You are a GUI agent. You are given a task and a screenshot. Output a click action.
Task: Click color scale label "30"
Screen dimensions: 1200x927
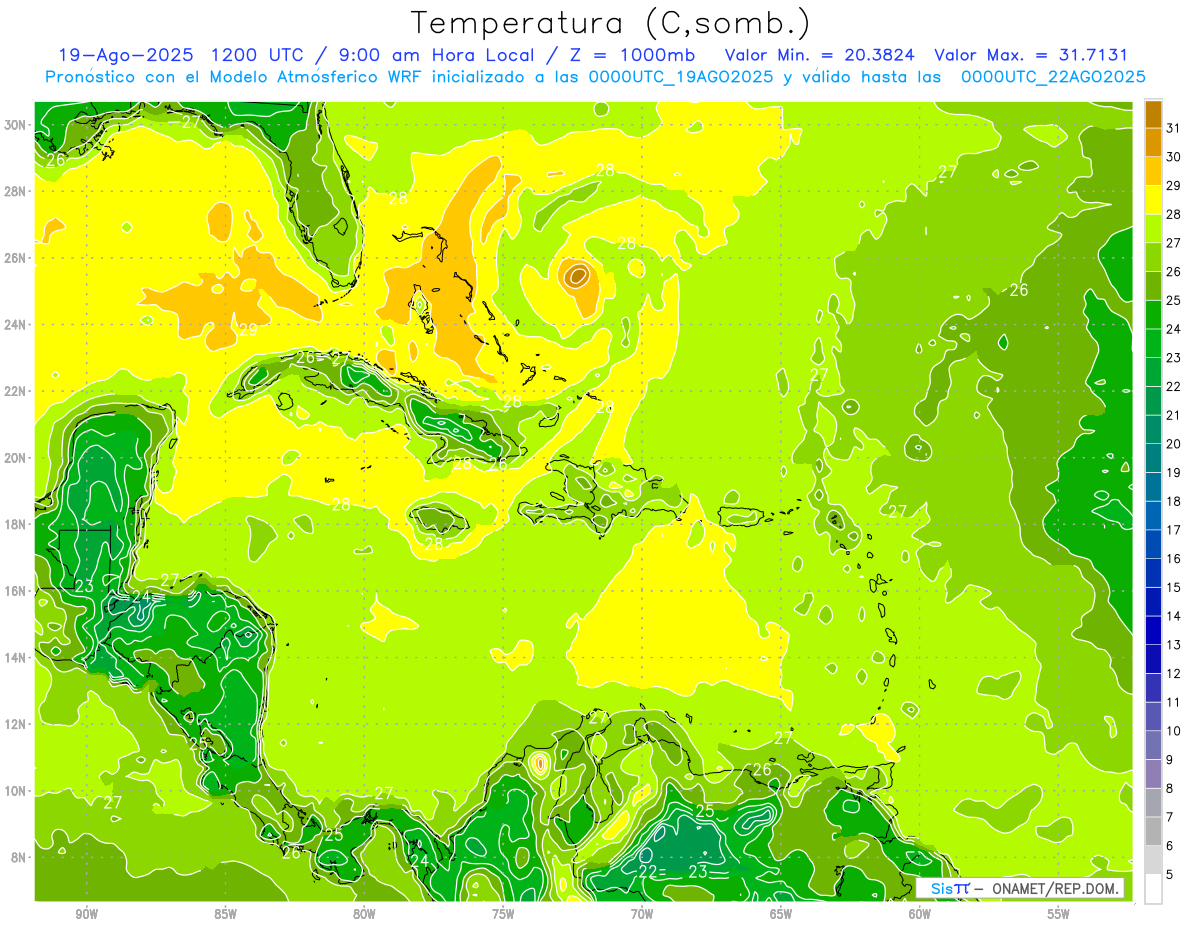coord(1174,157)
